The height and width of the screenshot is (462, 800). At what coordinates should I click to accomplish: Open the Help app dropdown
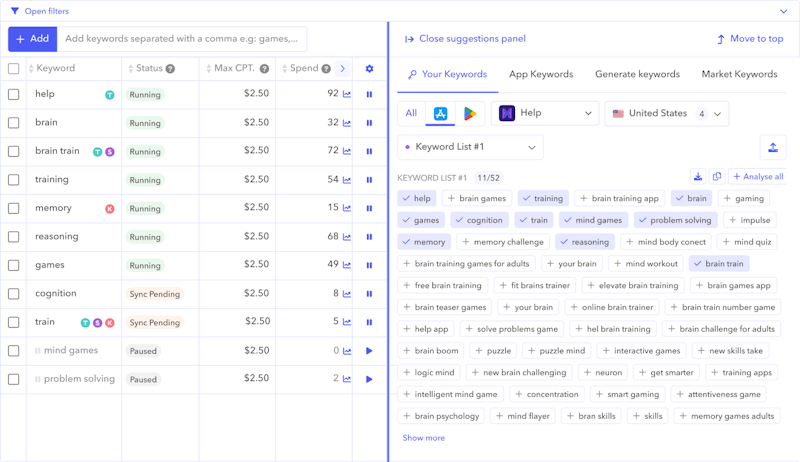point(545,114)
